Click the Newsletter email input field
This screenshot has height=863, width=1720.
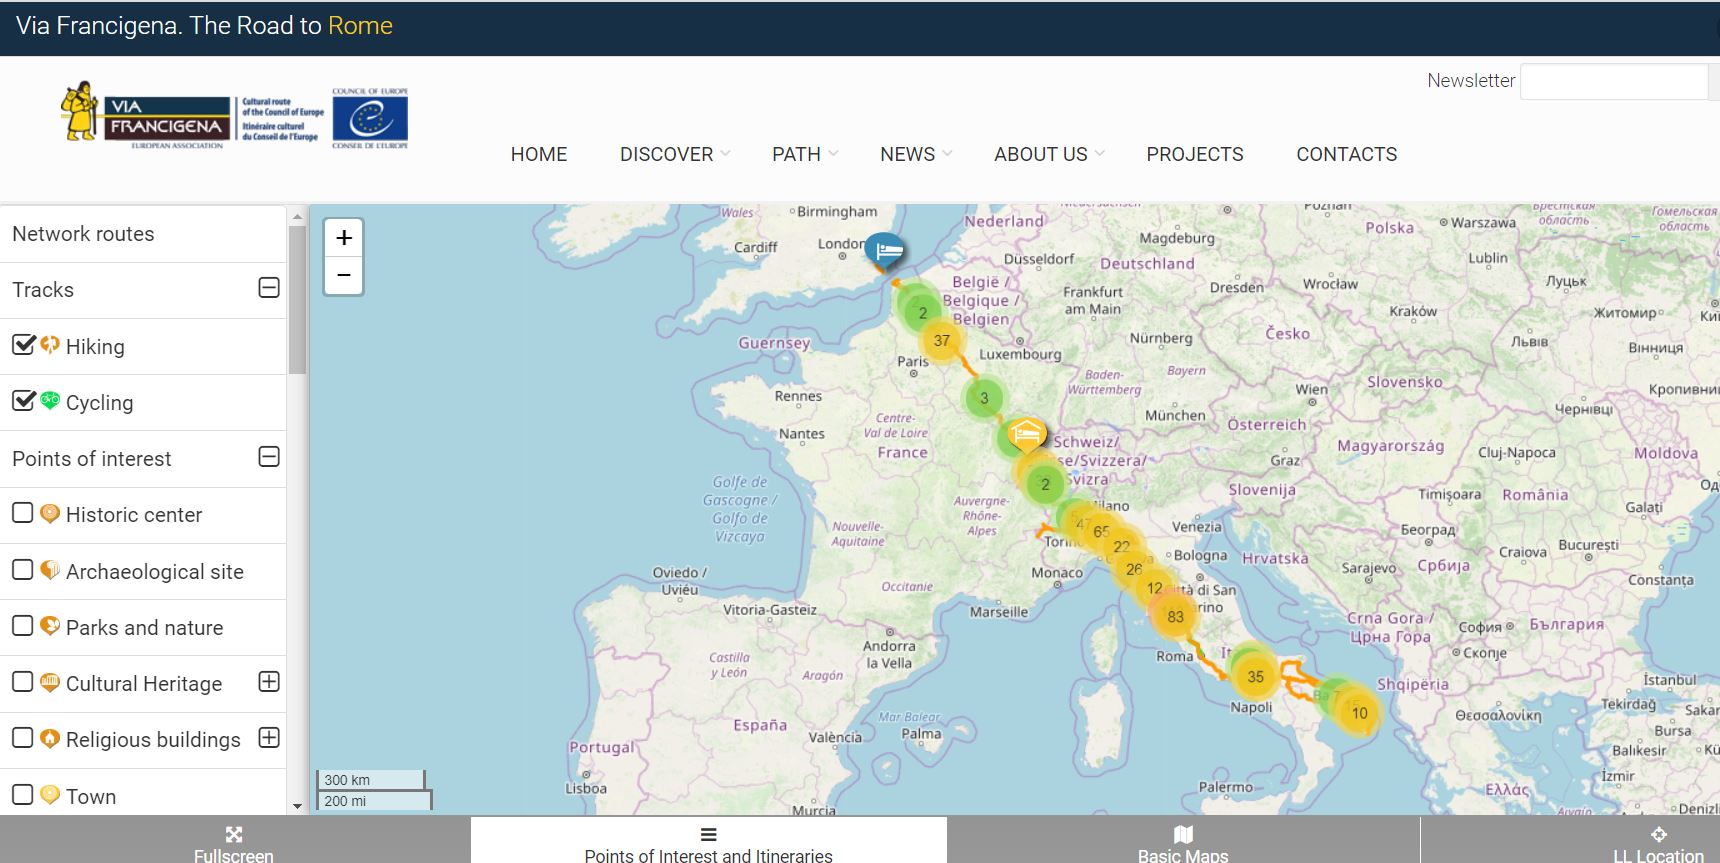point(1613,82)
